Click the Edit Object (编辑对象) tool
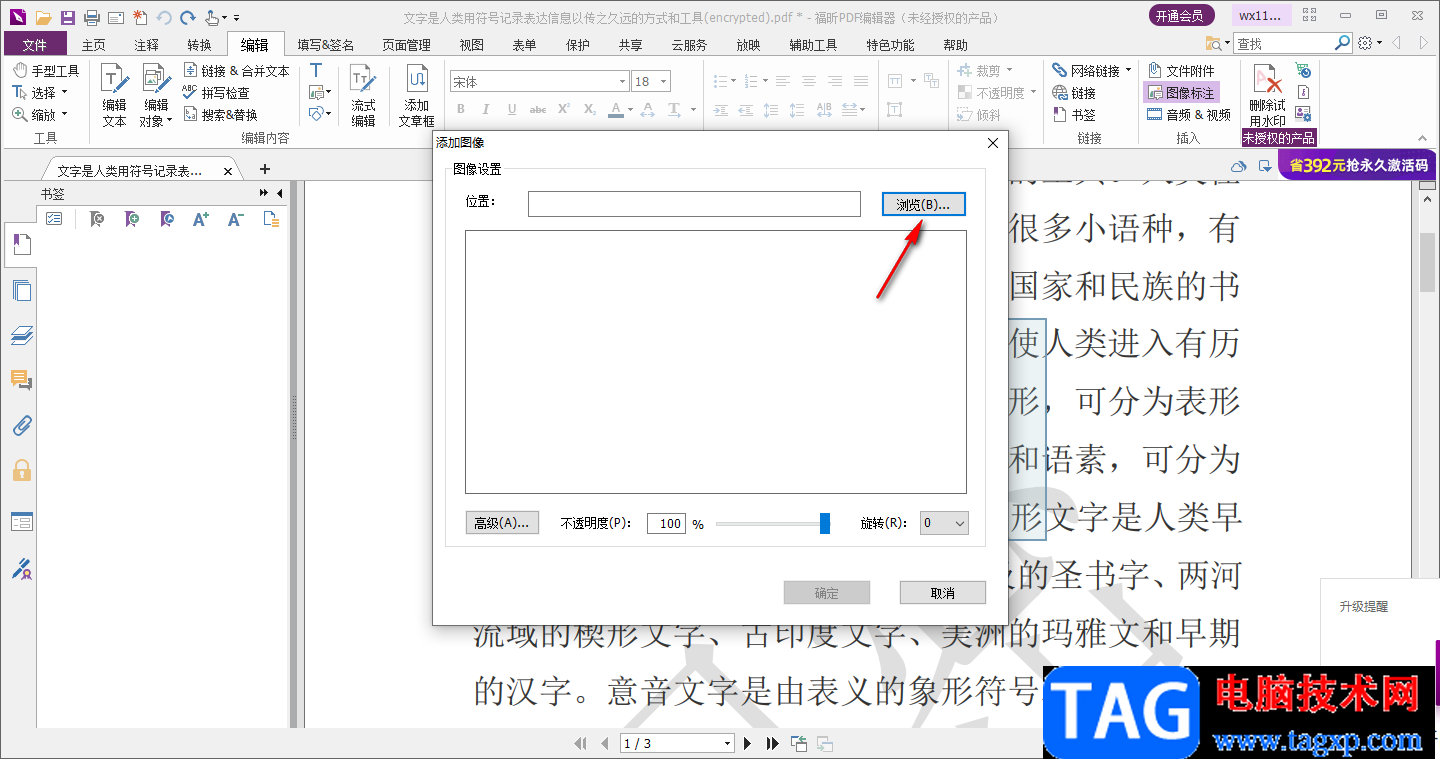The height and width of the screenshot is (759, 1440). (x=156, y=96)
